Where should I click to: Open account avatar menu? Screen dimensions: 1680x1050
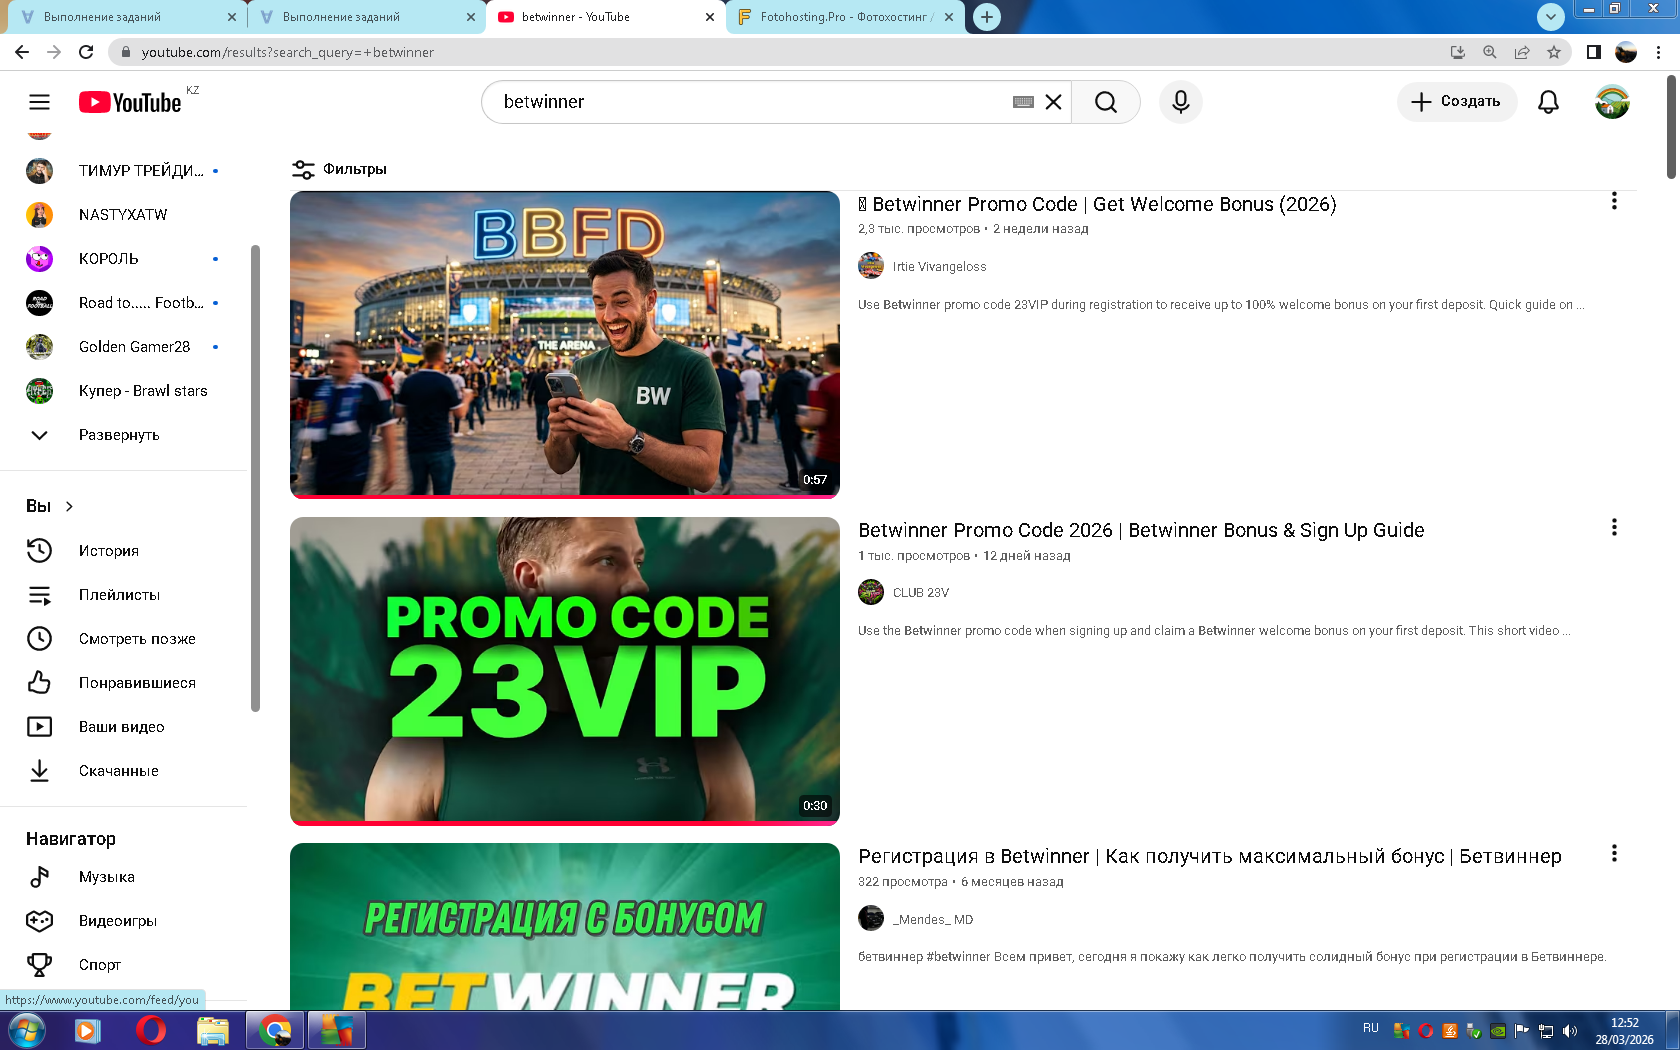tap(1612, 102)
